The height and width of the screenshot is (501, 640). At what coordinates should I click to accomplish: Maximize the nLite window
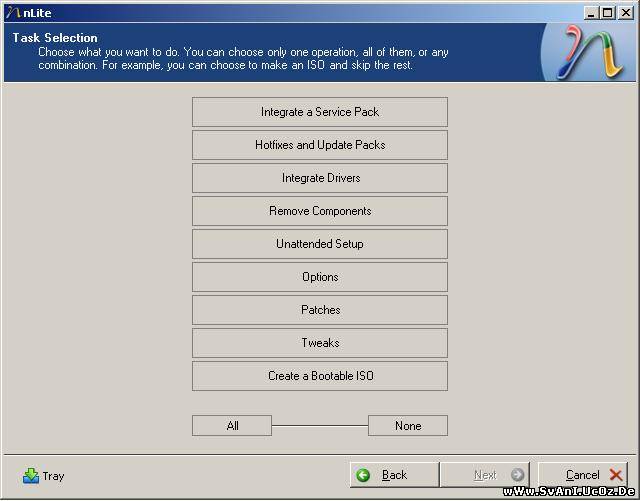608,12
